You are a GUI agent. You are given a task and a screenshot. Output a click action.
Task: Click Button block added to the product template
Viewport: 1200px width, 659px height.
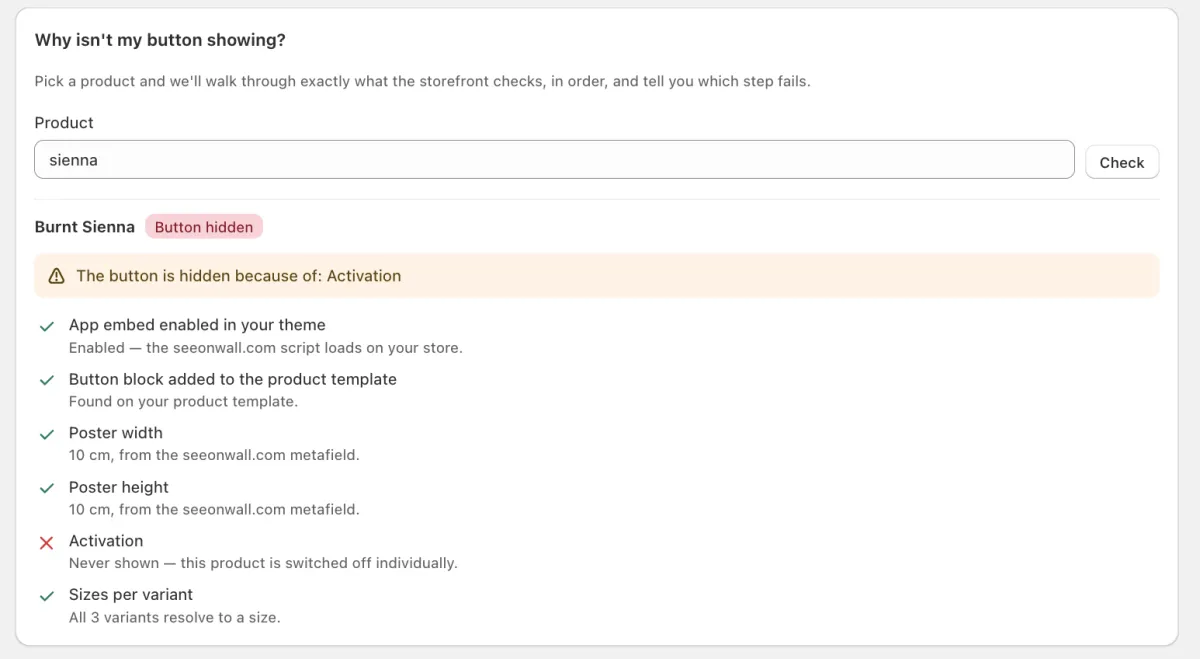(233, 379)
